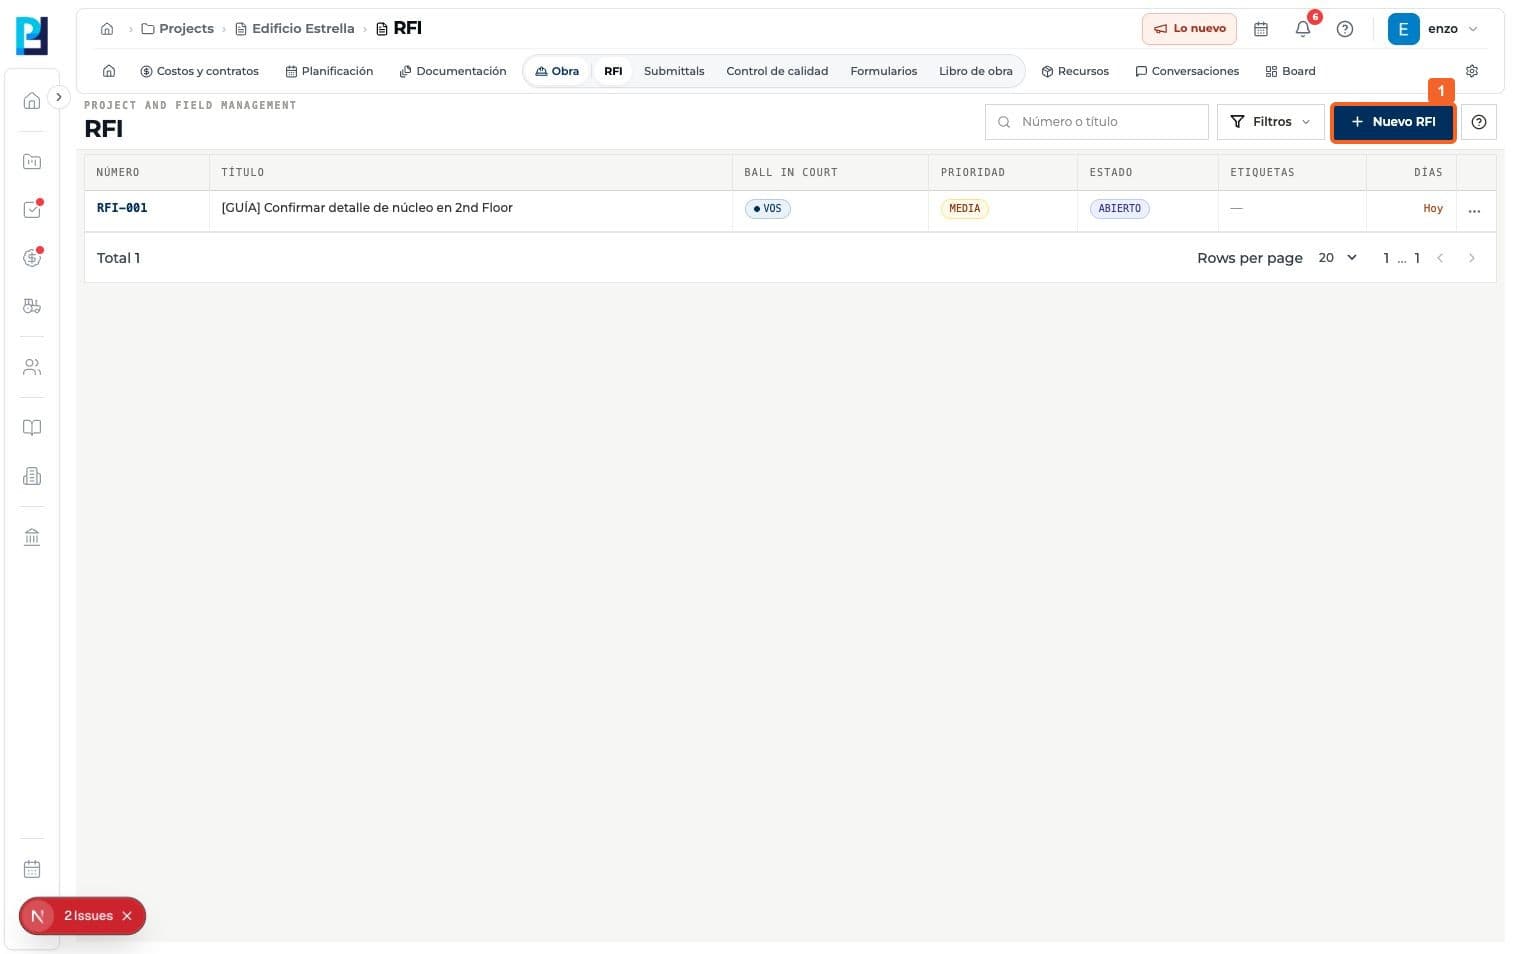Image resolution: width=1517 pixels, height=954 pixels.
Task: Go to Edificio Estrella in breadcrumb
Action: pos(295,29)
